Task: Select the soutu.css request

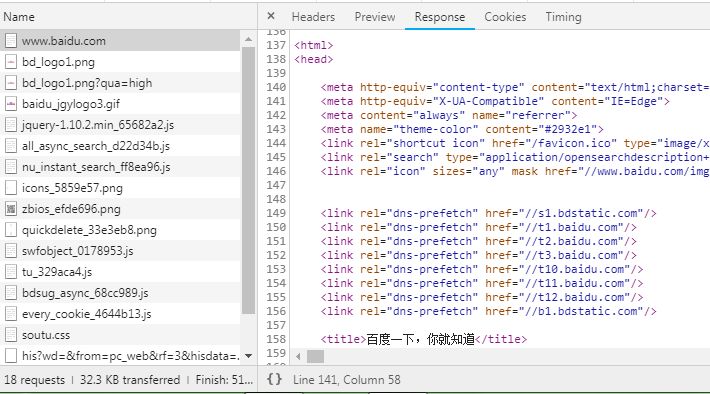Action: [120, 335]
